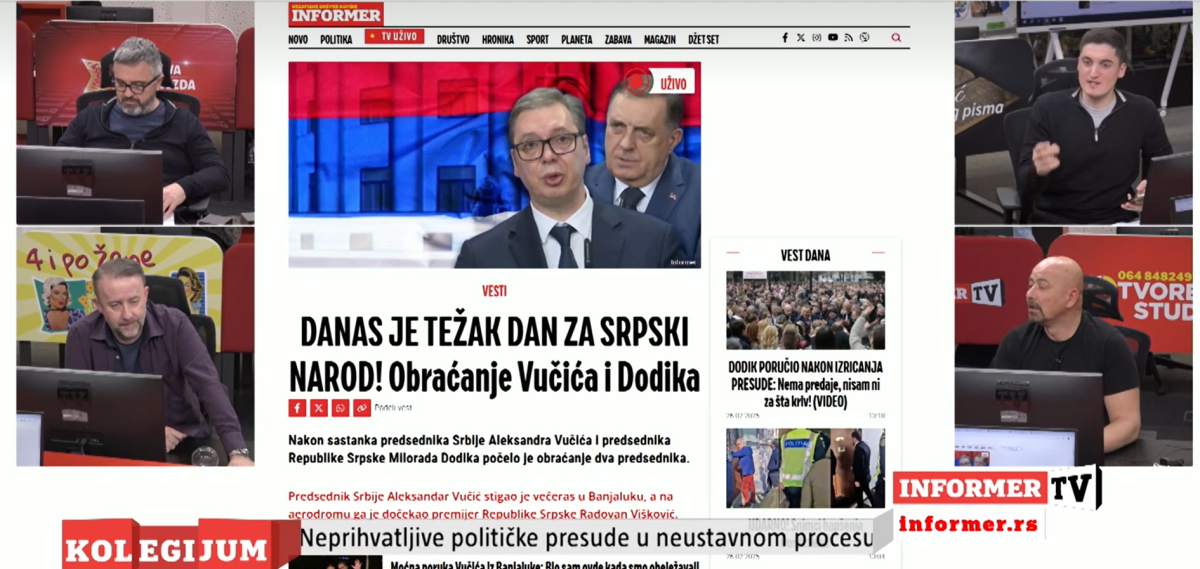Click the red VESTI category link

[x=494, y=291]
